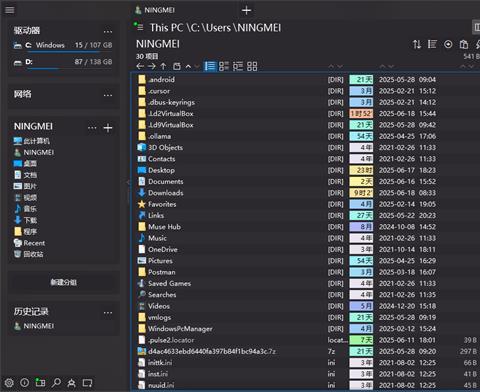
Task: Open the path list icon before This PC
Action: 139,27
